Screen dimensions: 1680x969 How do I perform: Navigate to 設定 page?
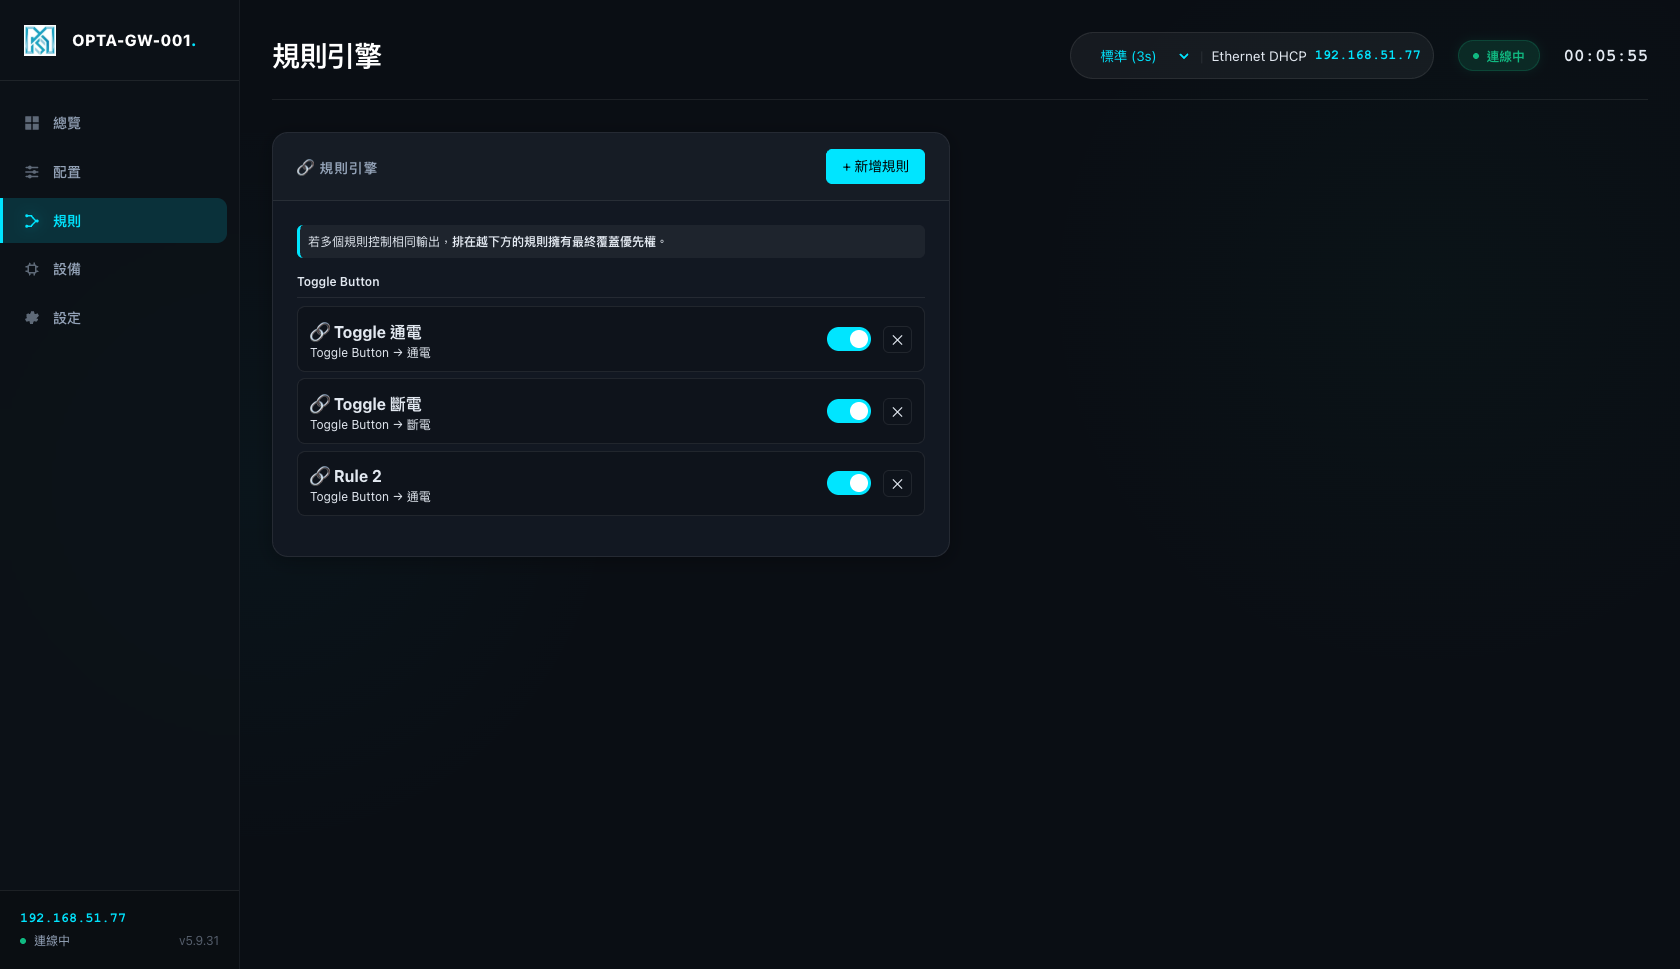(x=114, y=318)
